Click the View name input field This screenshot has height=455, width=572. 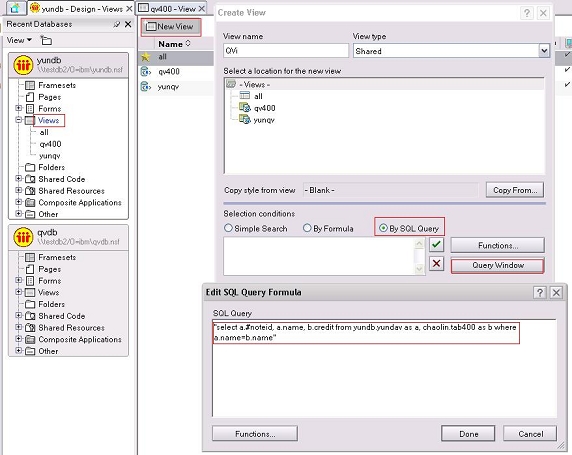(x=286, y=51)
